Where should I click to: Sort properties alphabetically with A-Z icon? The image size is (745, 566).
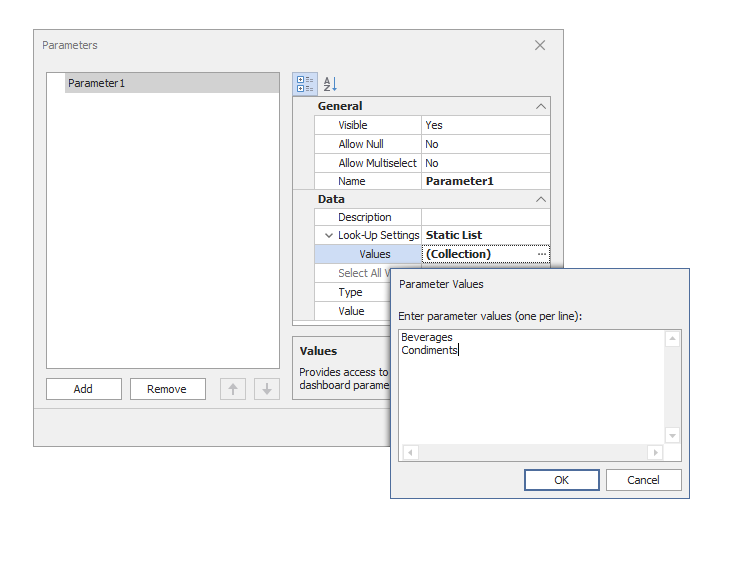(x=330, y=84)
